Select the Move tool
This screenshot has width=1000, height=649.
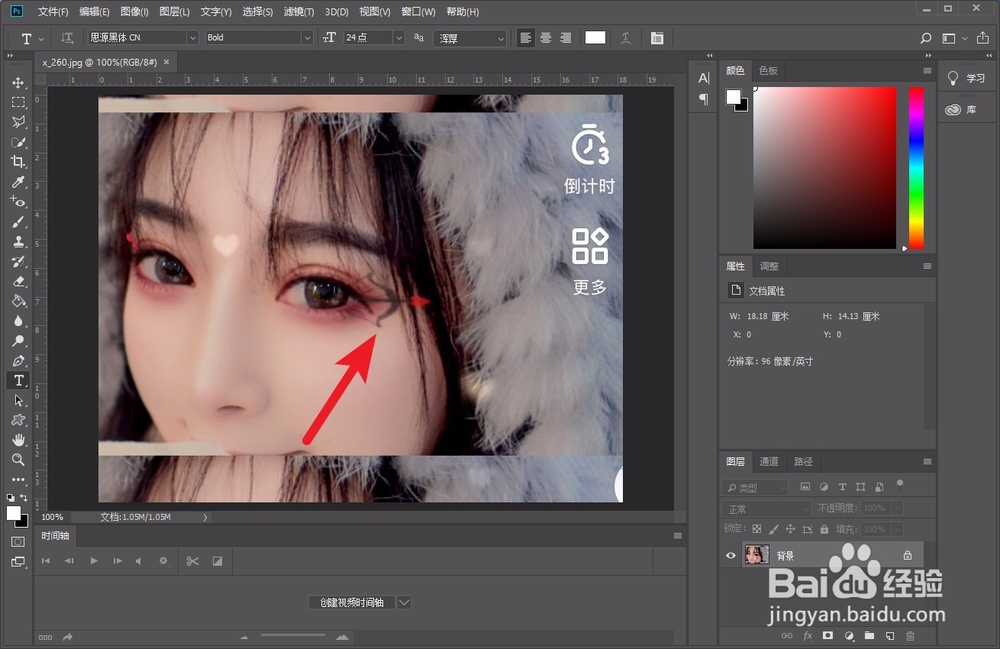coord(17,81)
